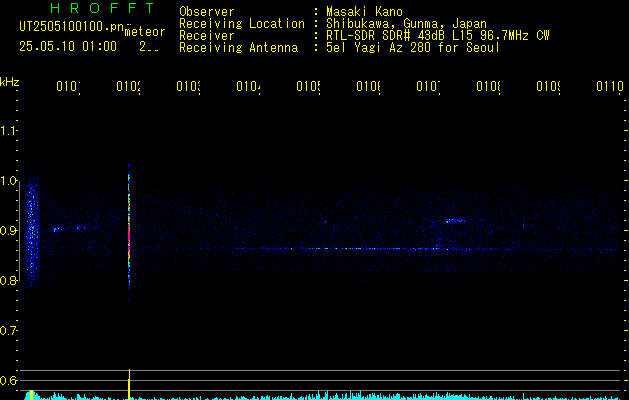The height and width of the screenshot is (400, 629).
Task: Click the 0104 time axis marker
Action: (248, 86)
